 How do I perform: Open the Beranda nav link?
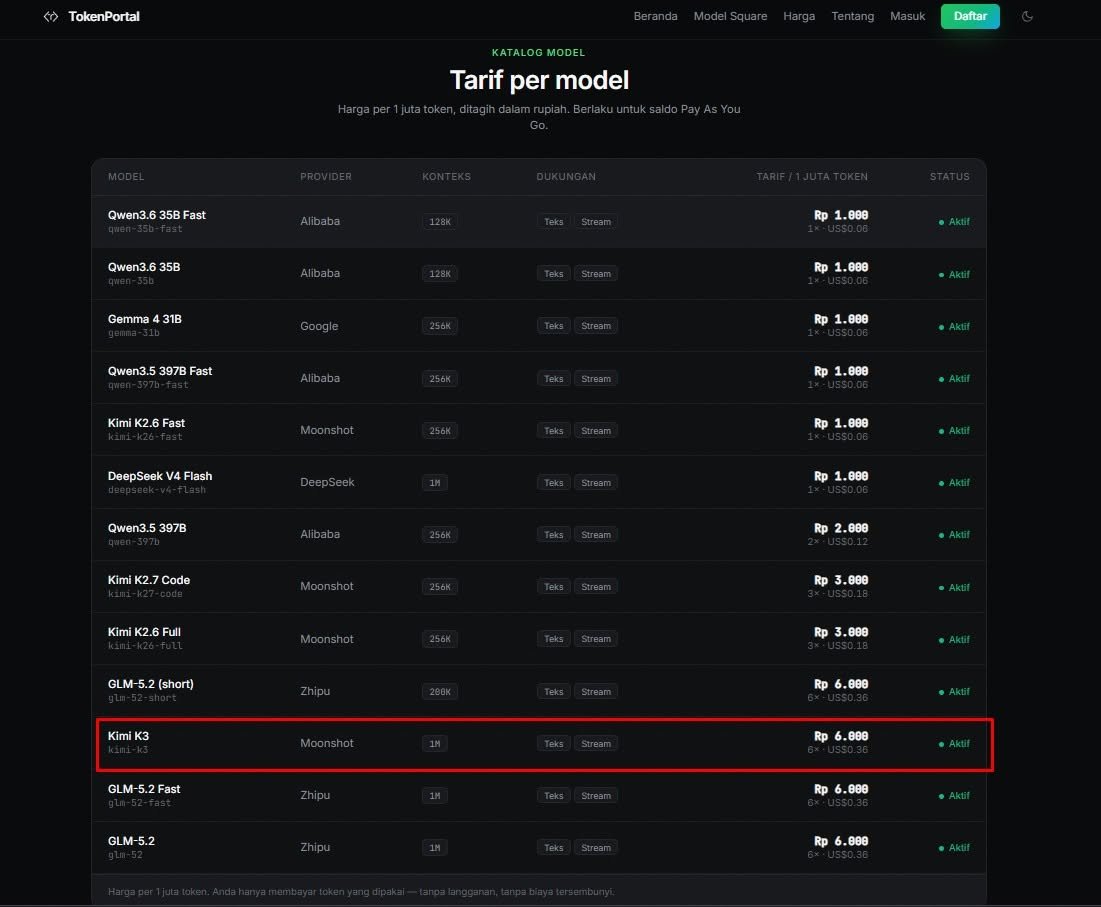[655, 16]
